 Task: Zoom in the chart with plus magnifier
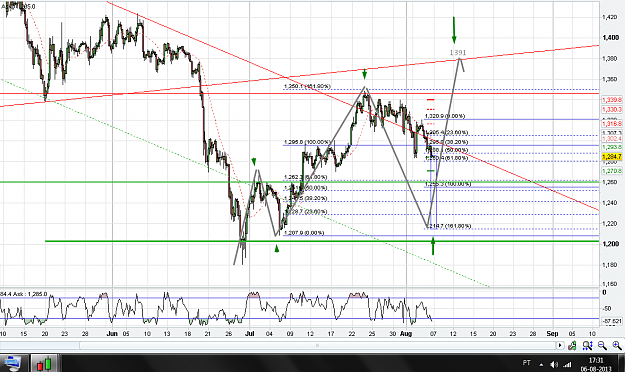pyautogui.click(x=617, y=345)
